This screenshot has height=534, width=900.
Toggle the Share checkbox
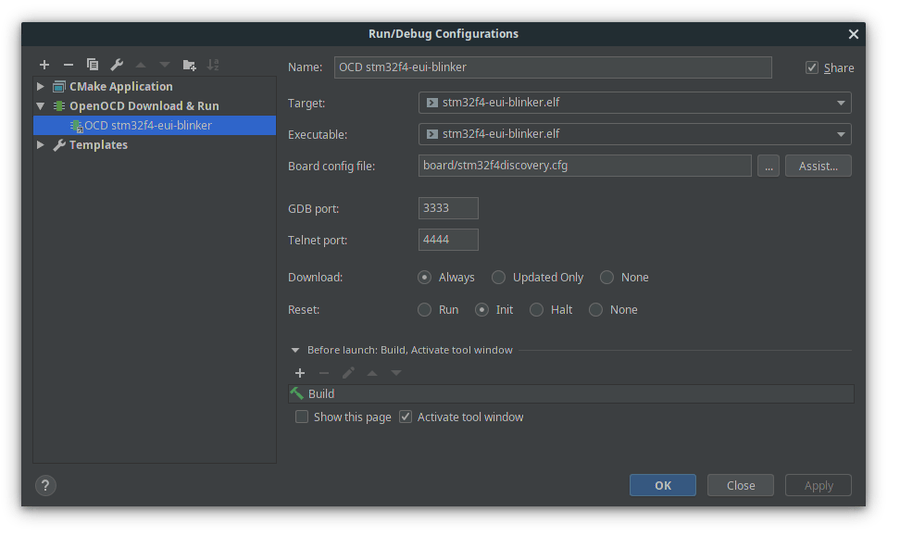pyautogui.click(x=812, y=68)
